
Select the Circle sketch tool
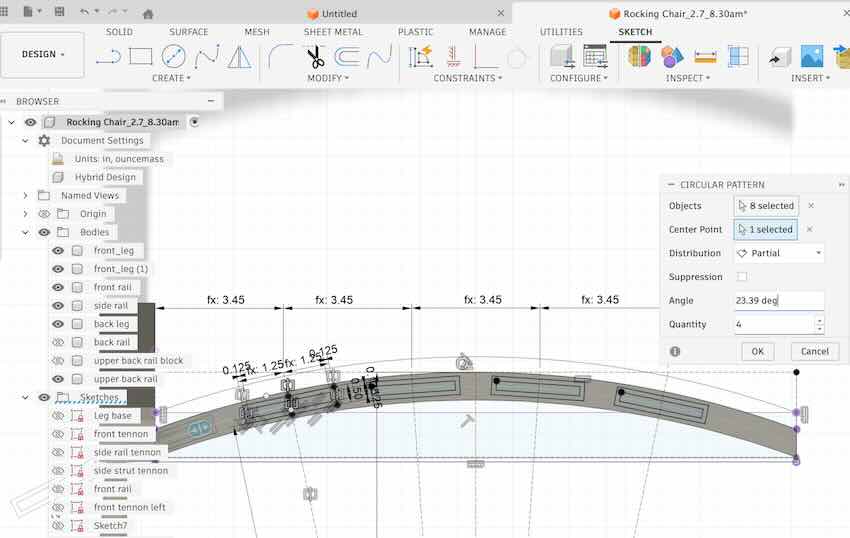[173, 56]
